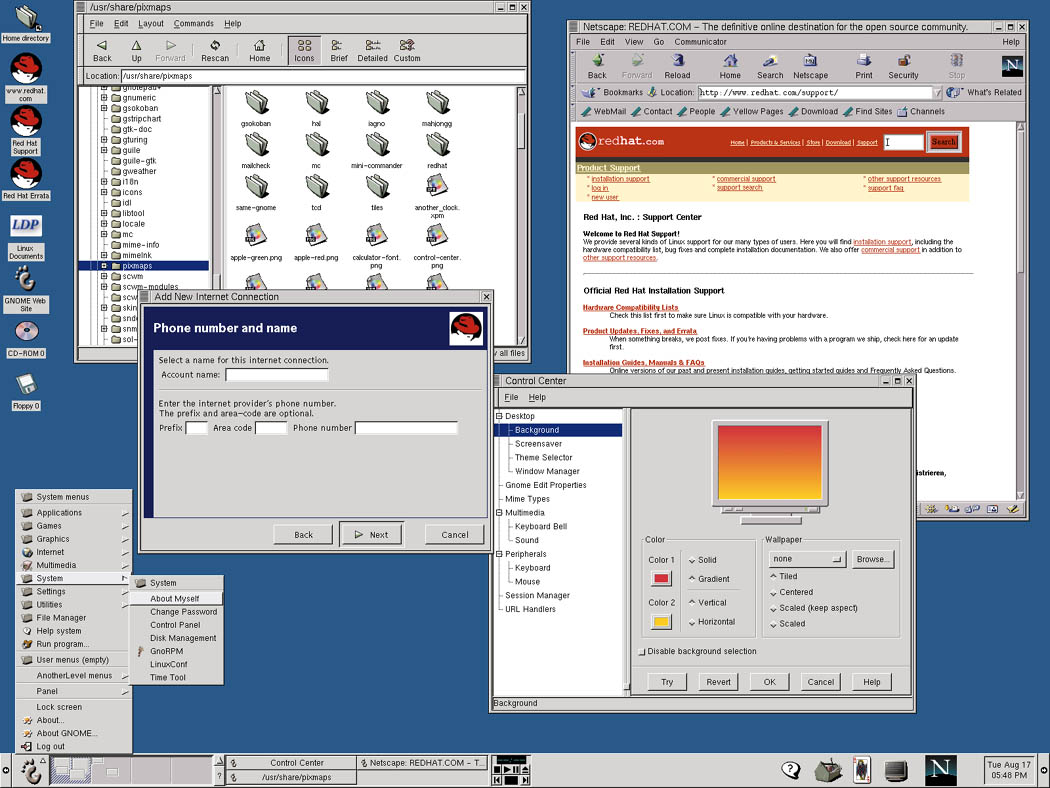Click Netscape Reload toolbar icon
The height and width of the screenshot is (788, 1050).
(677, 66)
